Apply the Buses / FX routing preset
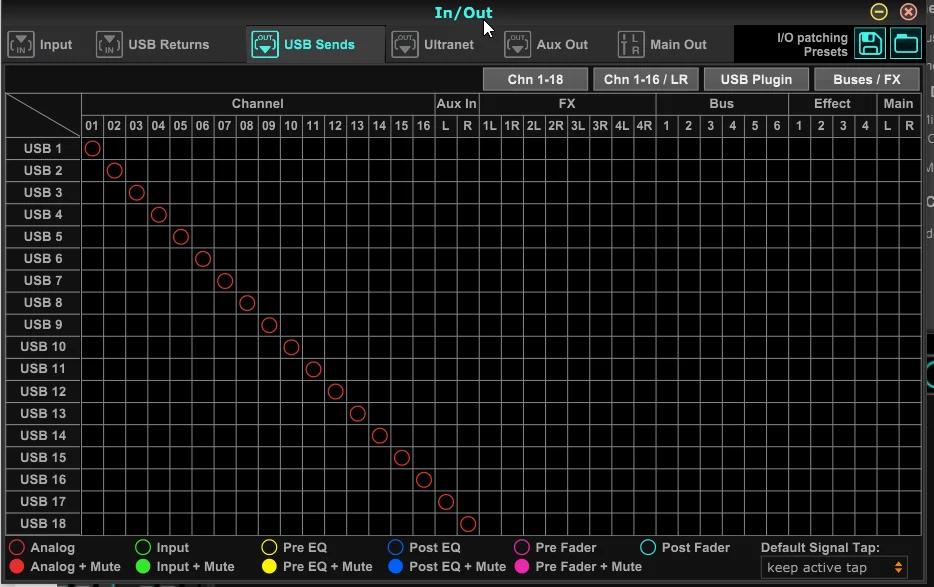The width and height of the screenshot is (934, 587). tap(866, 79)
